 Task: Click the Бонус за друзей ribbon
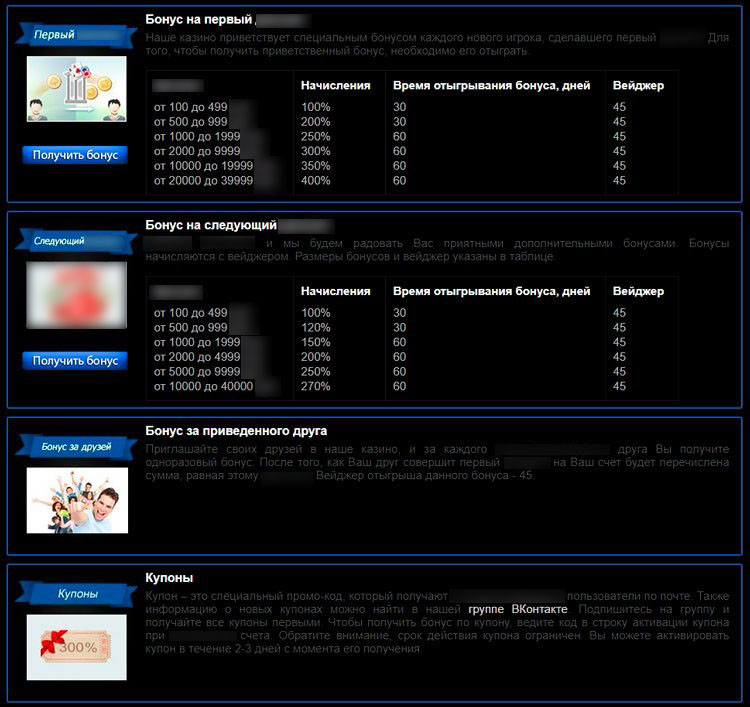pos(76,446)
